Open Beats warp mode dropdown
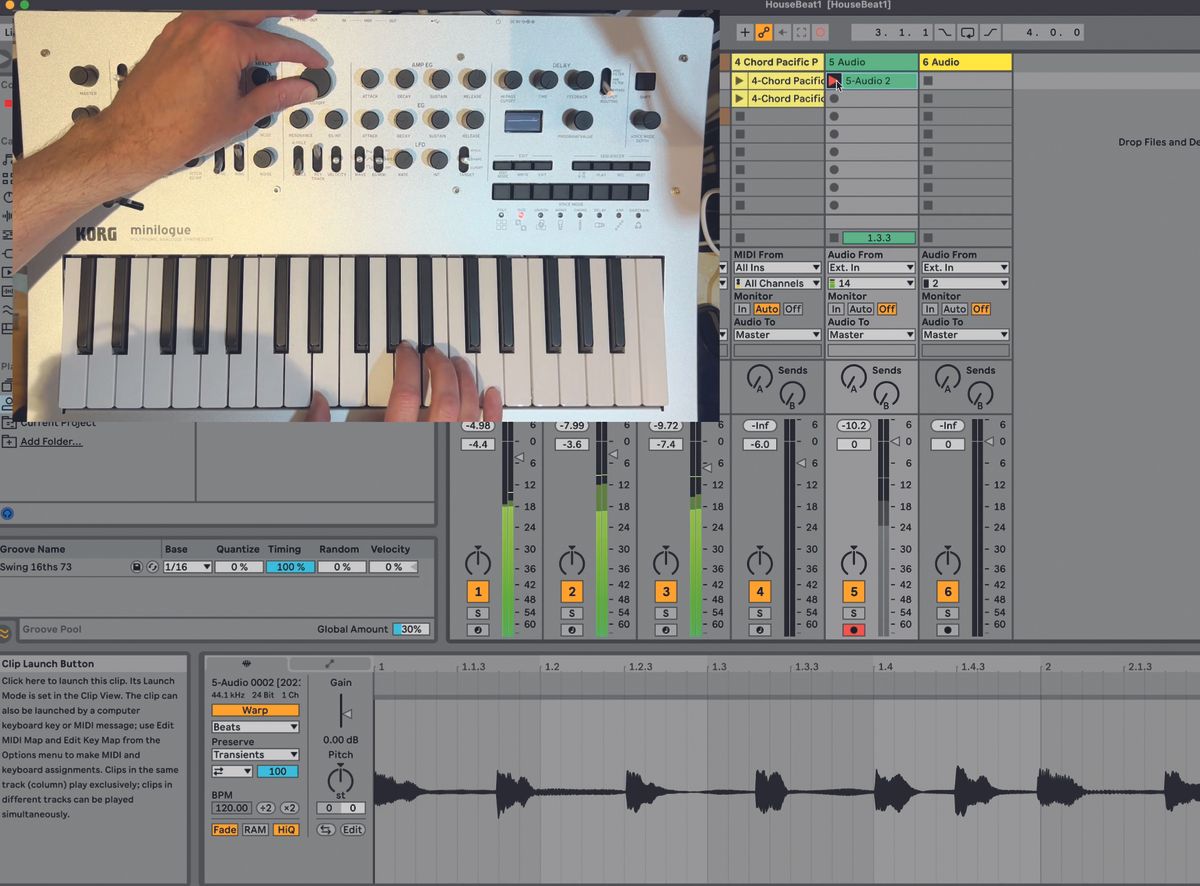The height and width of the screenshot is (886, 1200). [255, 727]
